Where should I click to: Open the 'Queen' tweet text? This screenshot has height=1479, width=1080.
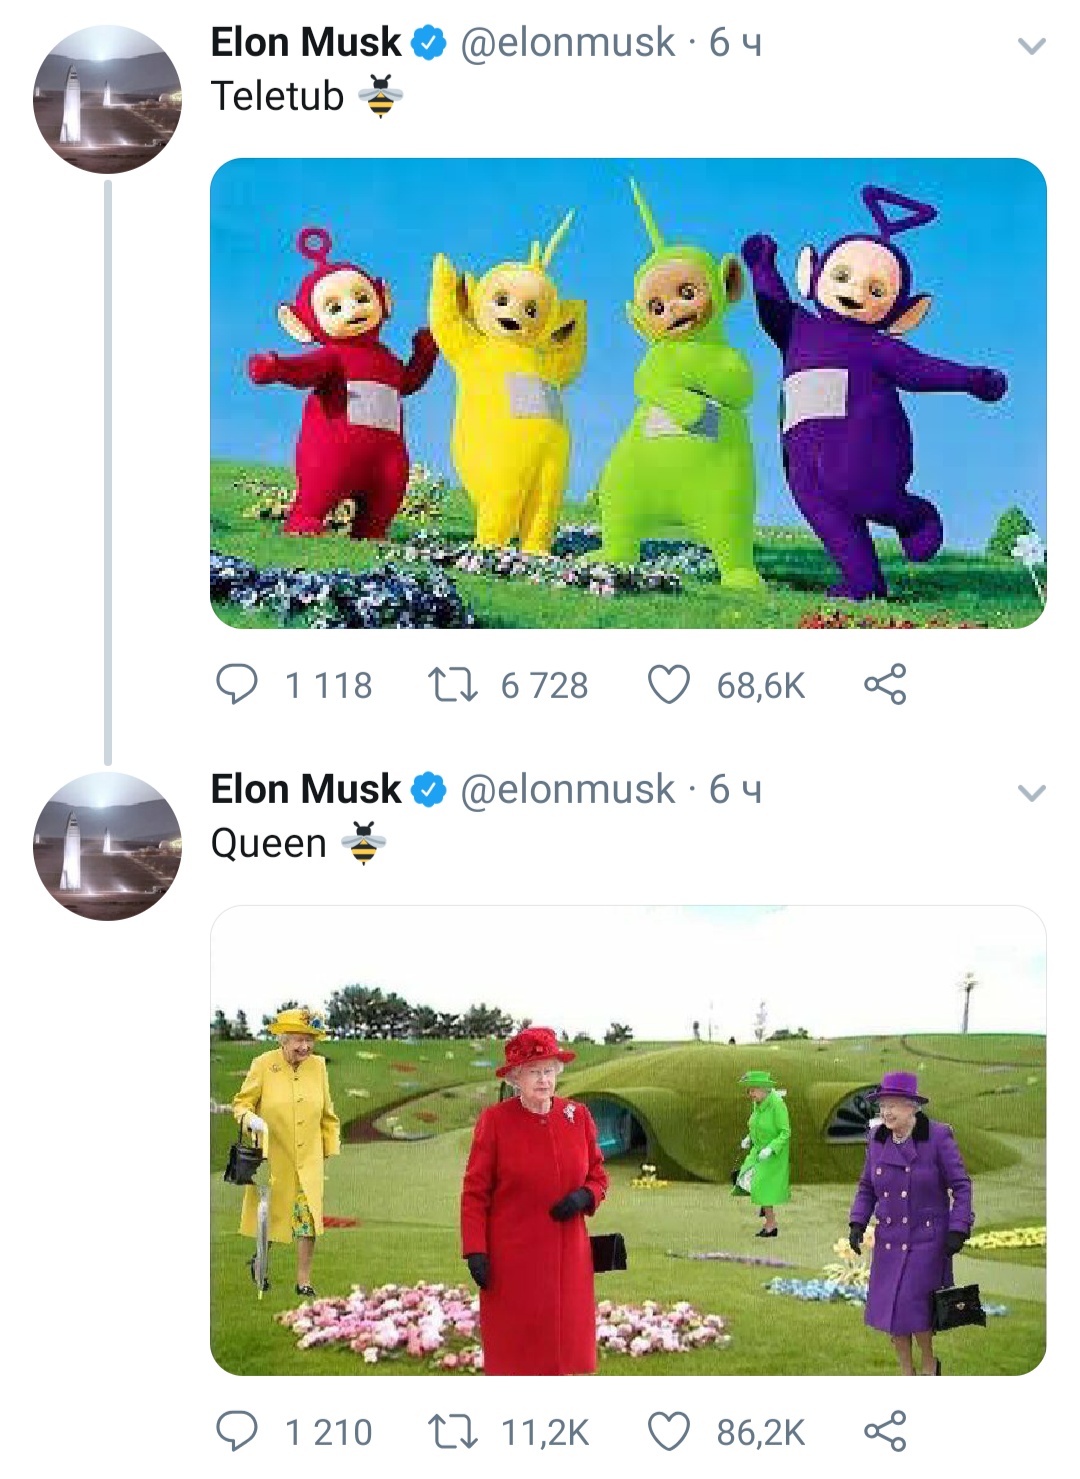coord(268,844)
